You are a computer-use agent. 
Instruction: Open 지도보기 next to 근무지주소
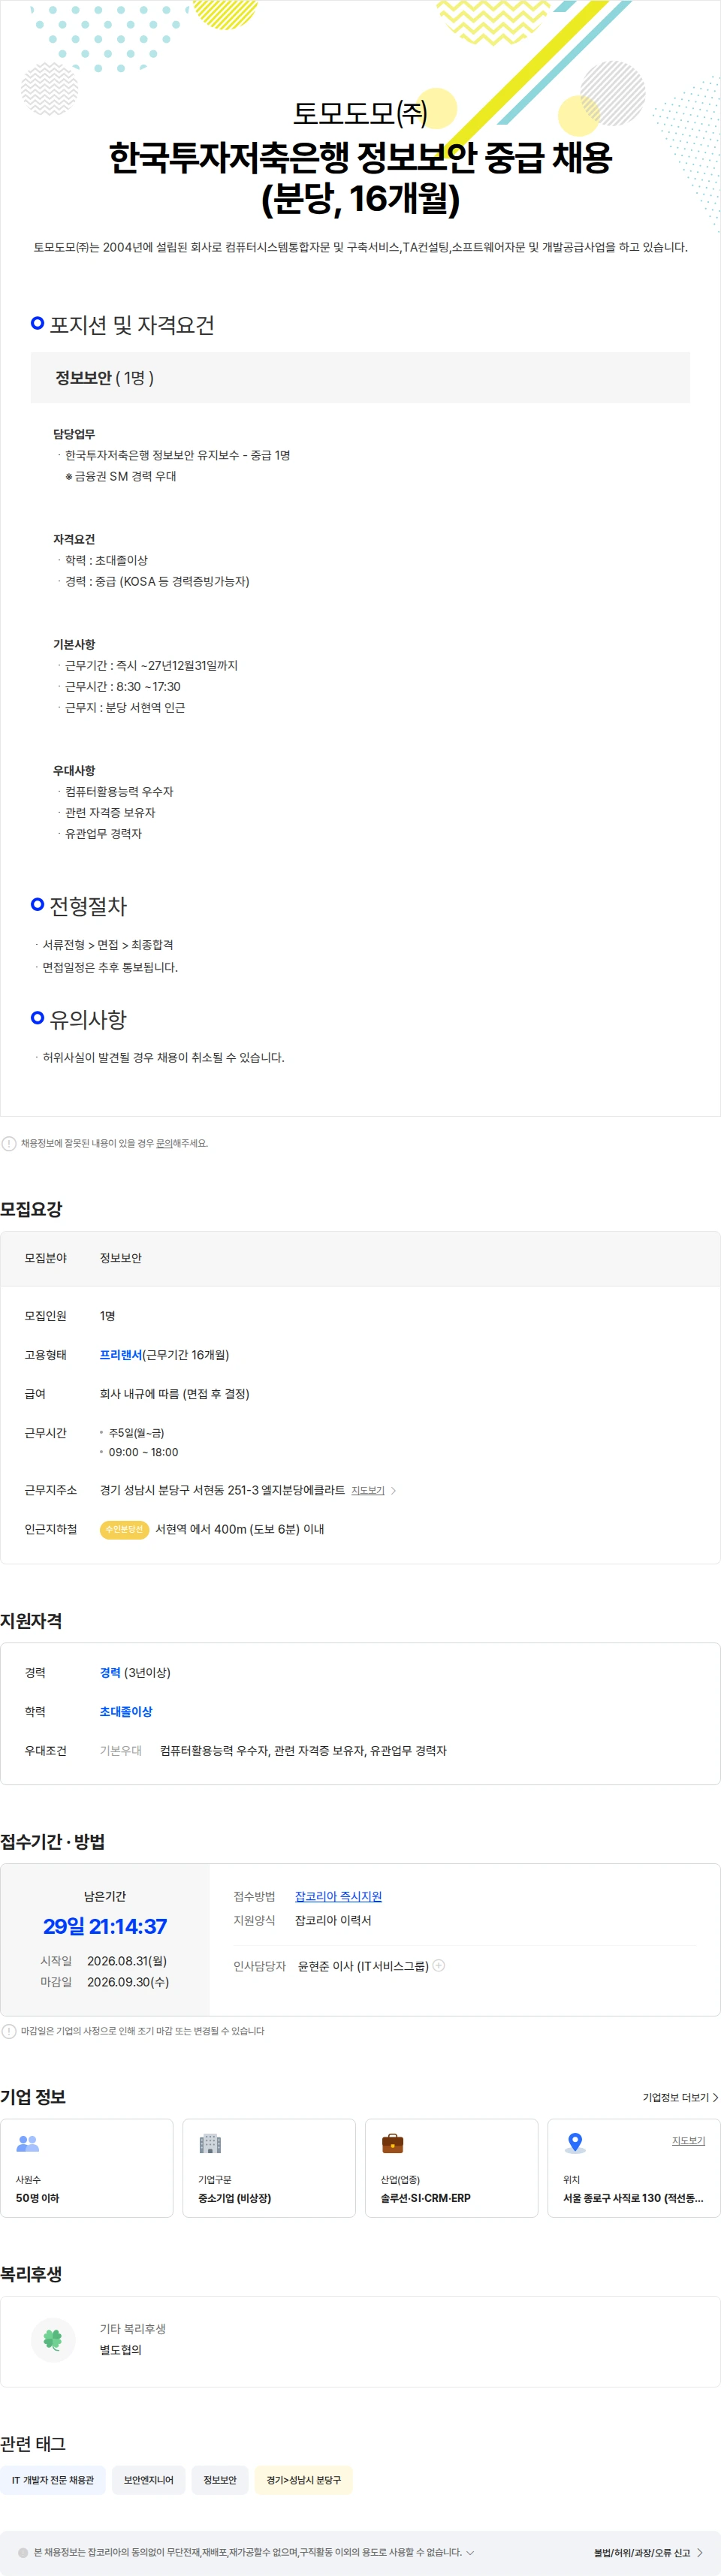click(368, 1490)
